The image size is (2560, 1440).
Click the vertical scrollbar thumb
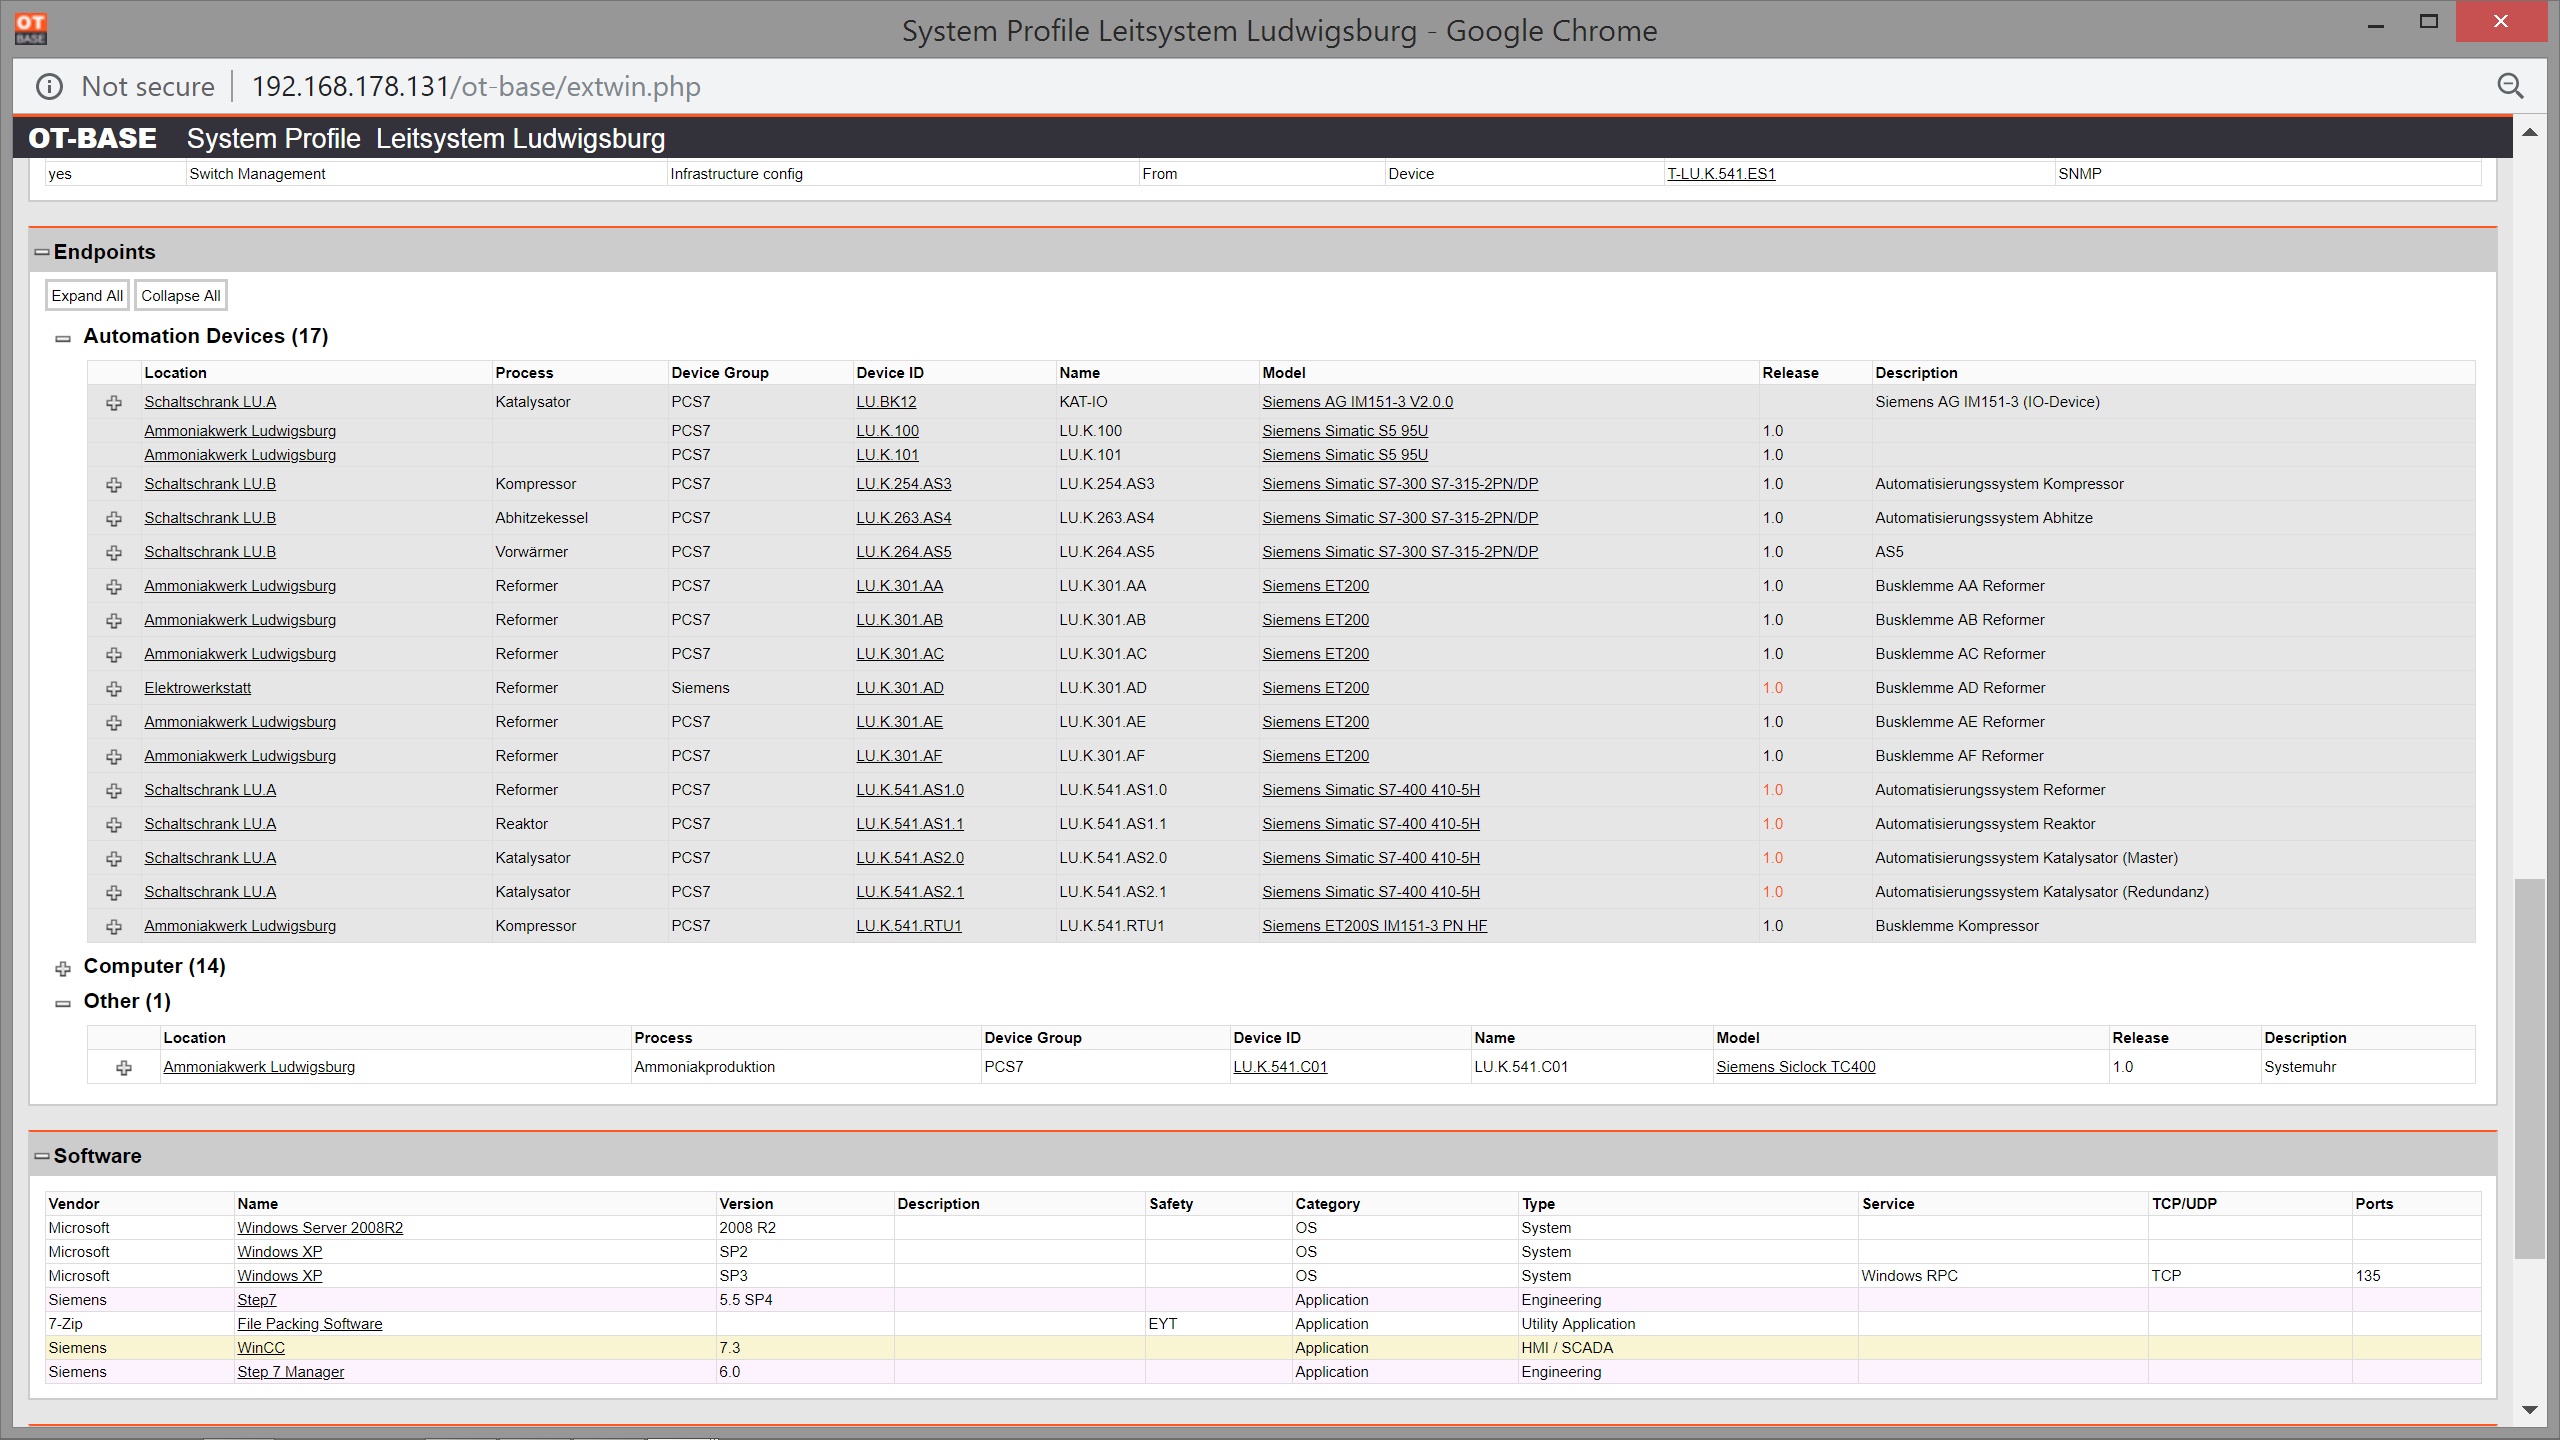click(x=2530, y=1068)
